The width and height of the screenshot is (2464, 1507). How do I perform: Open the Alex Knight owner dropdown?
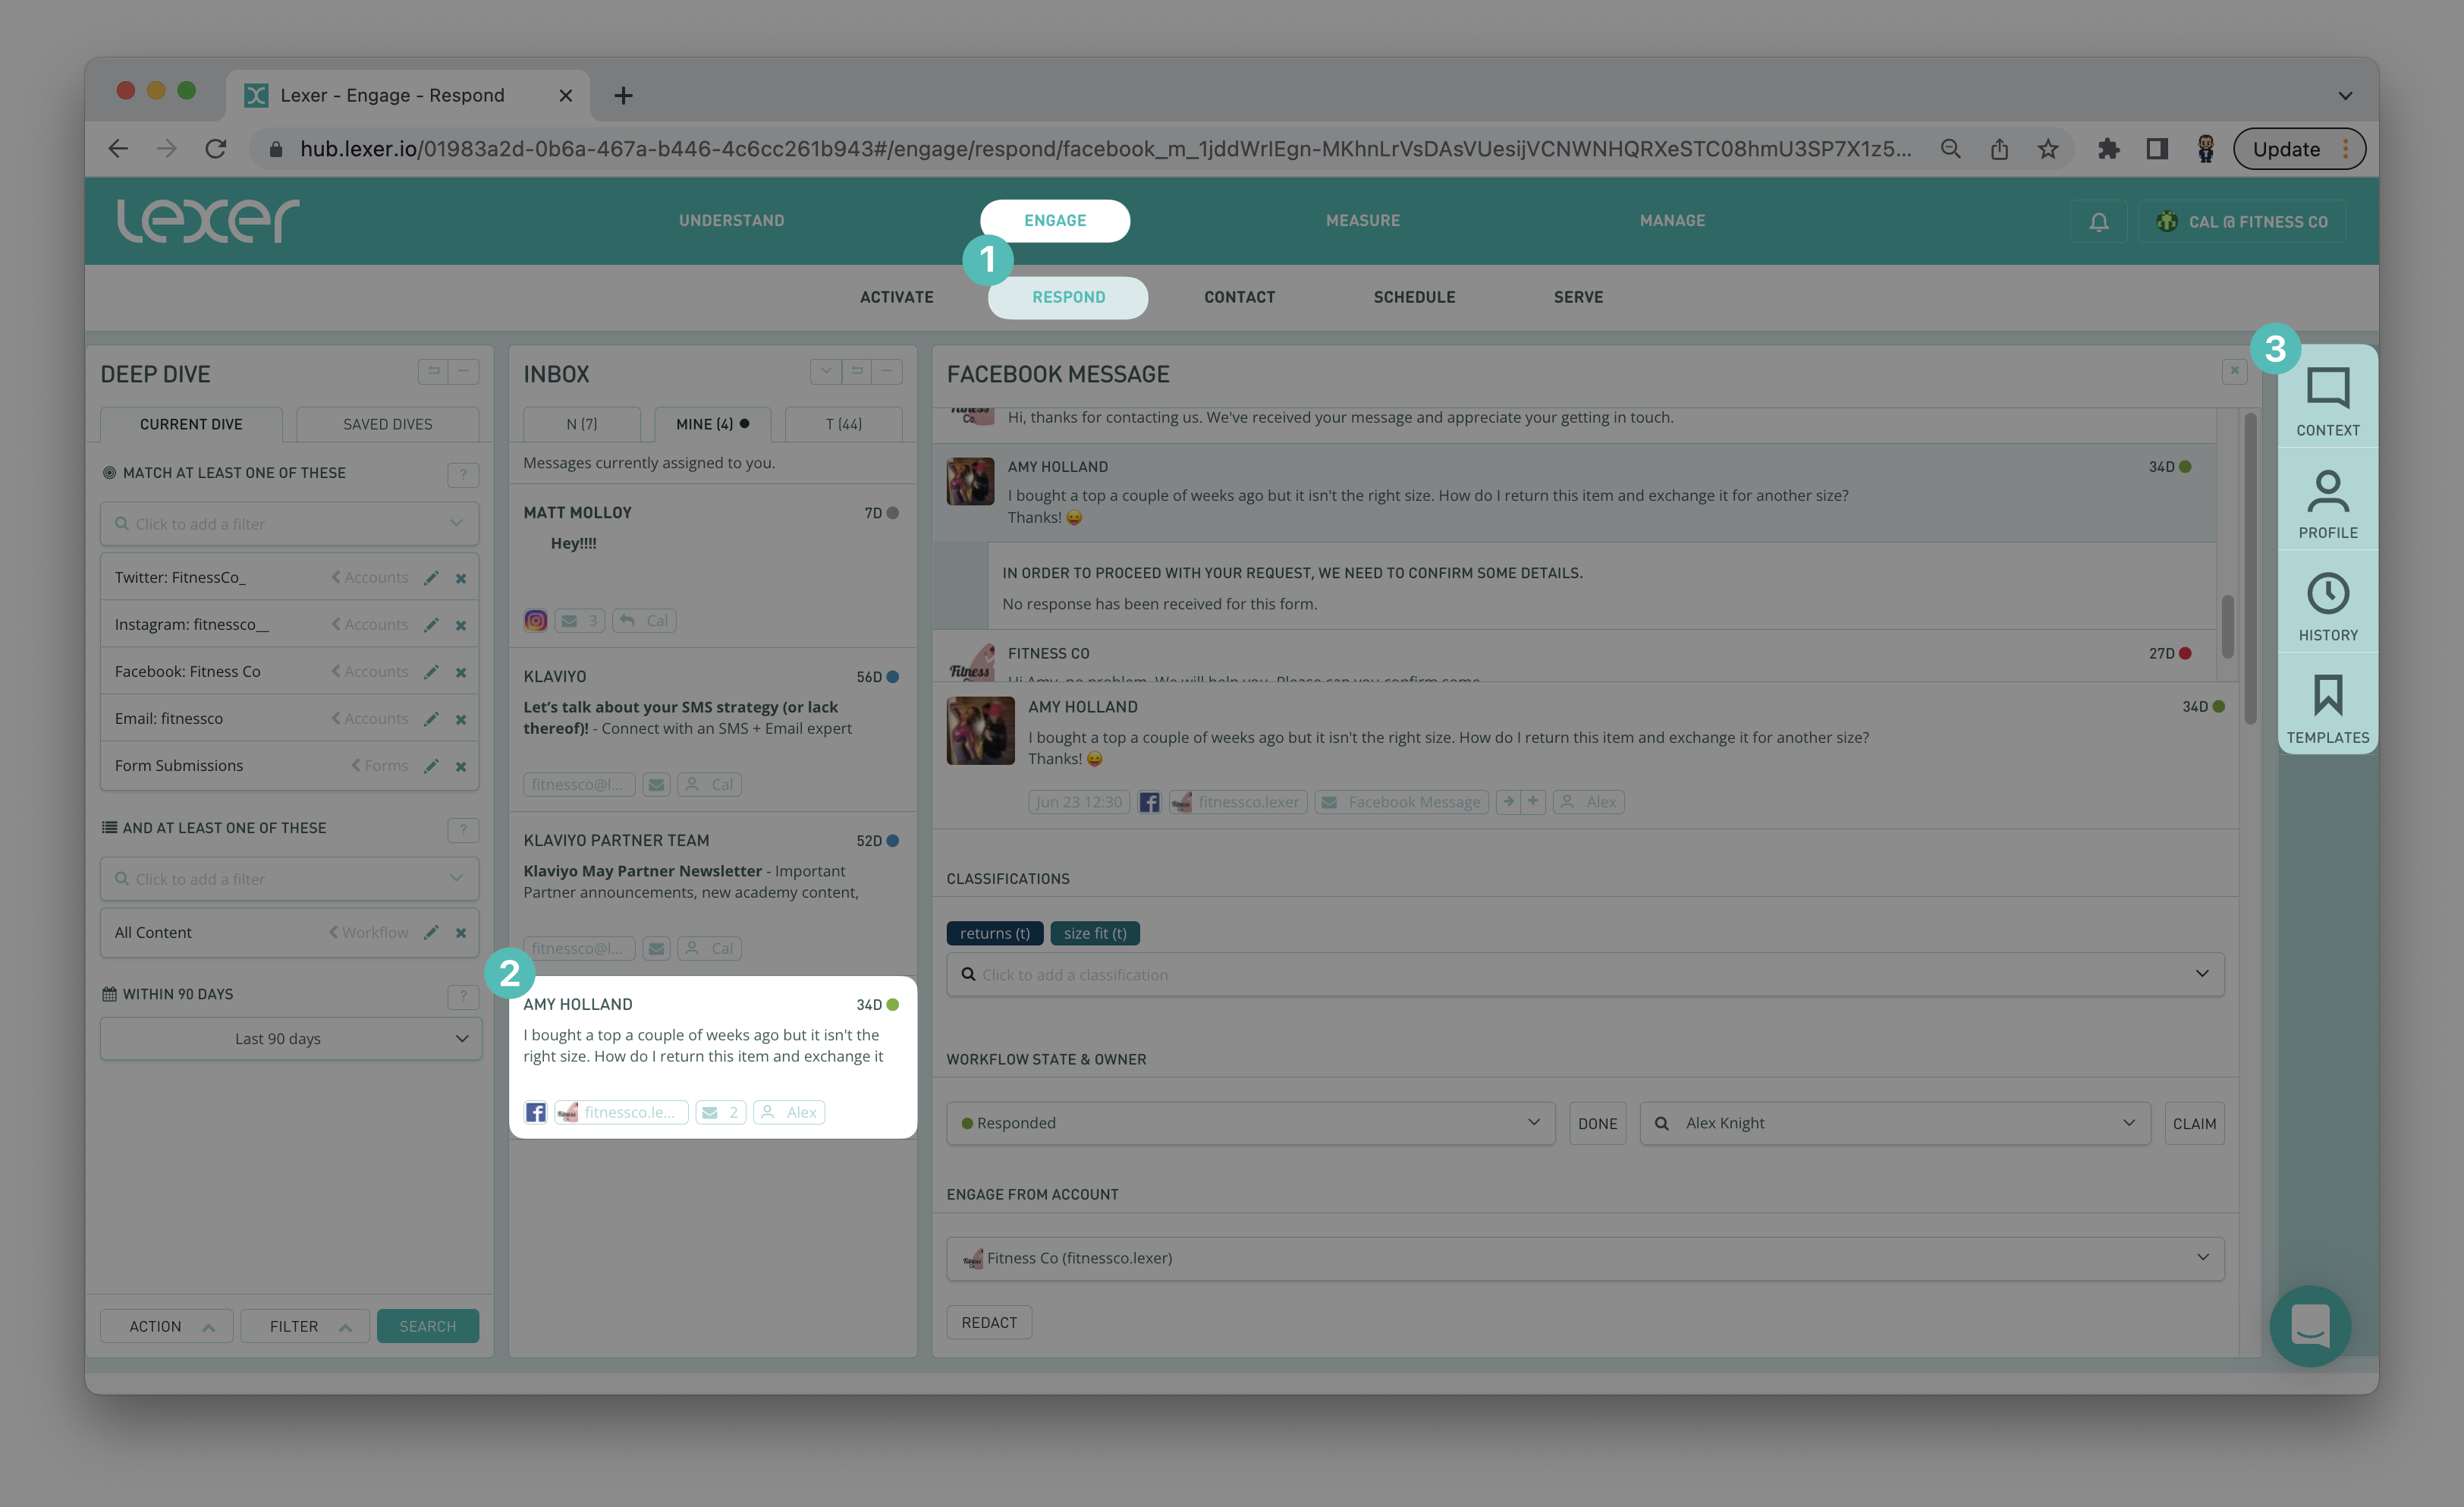tap(1895, 1123)
